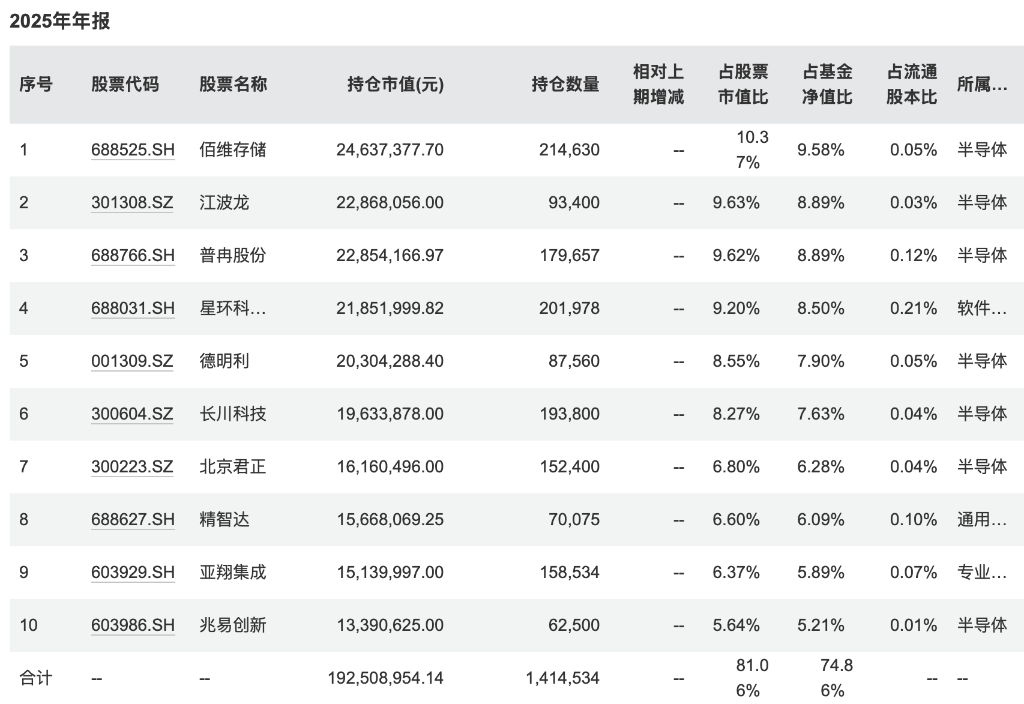The image size is (1024, 704).
Task: Click the 股票代码 column header
Action: coord(125,85)
